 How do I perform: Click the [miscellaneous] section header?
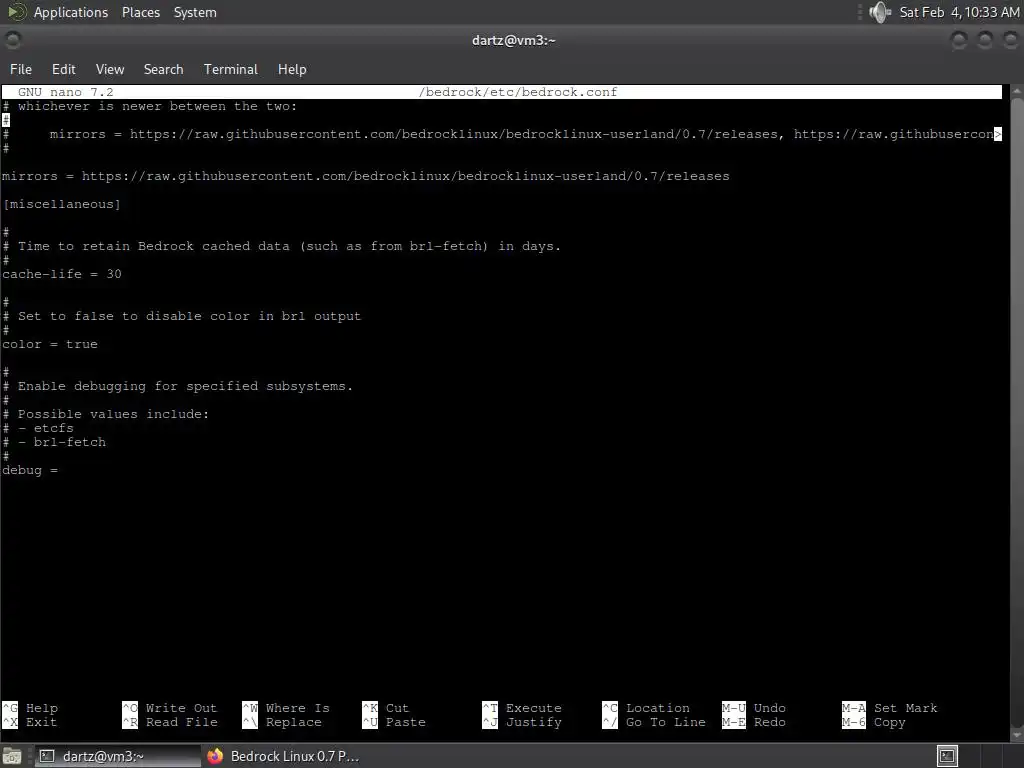(x=61, y=204)
